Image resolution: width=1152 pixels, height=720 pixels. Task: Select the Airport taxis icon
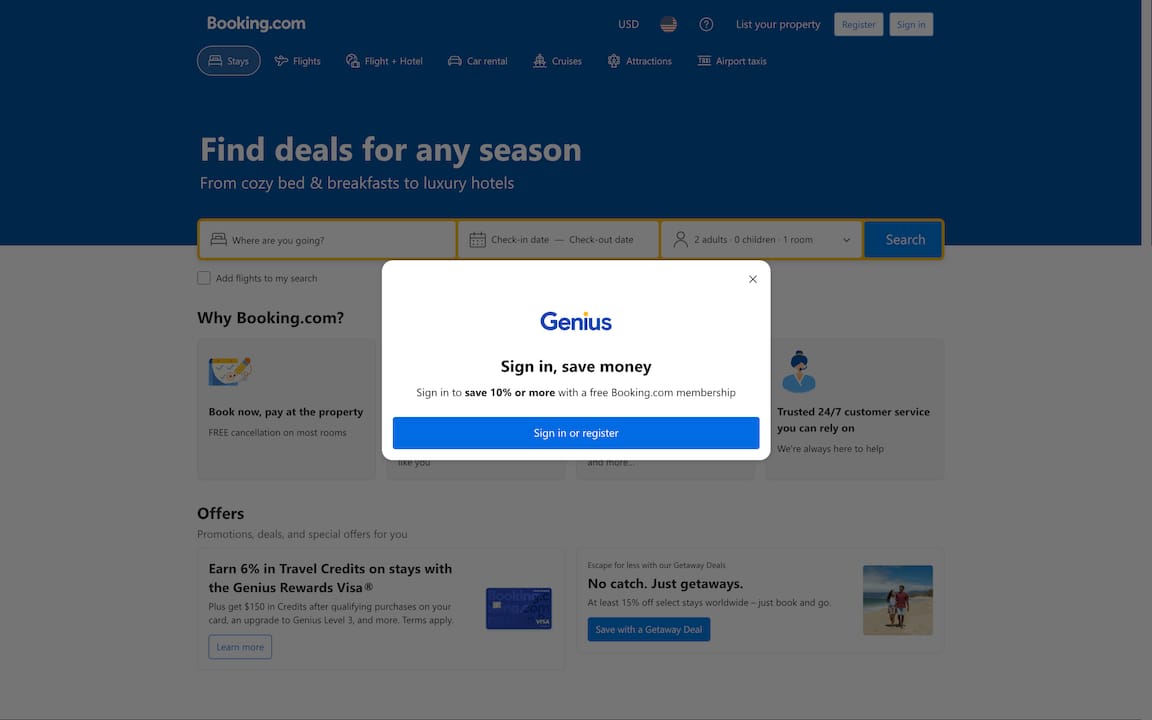[703, 61]
